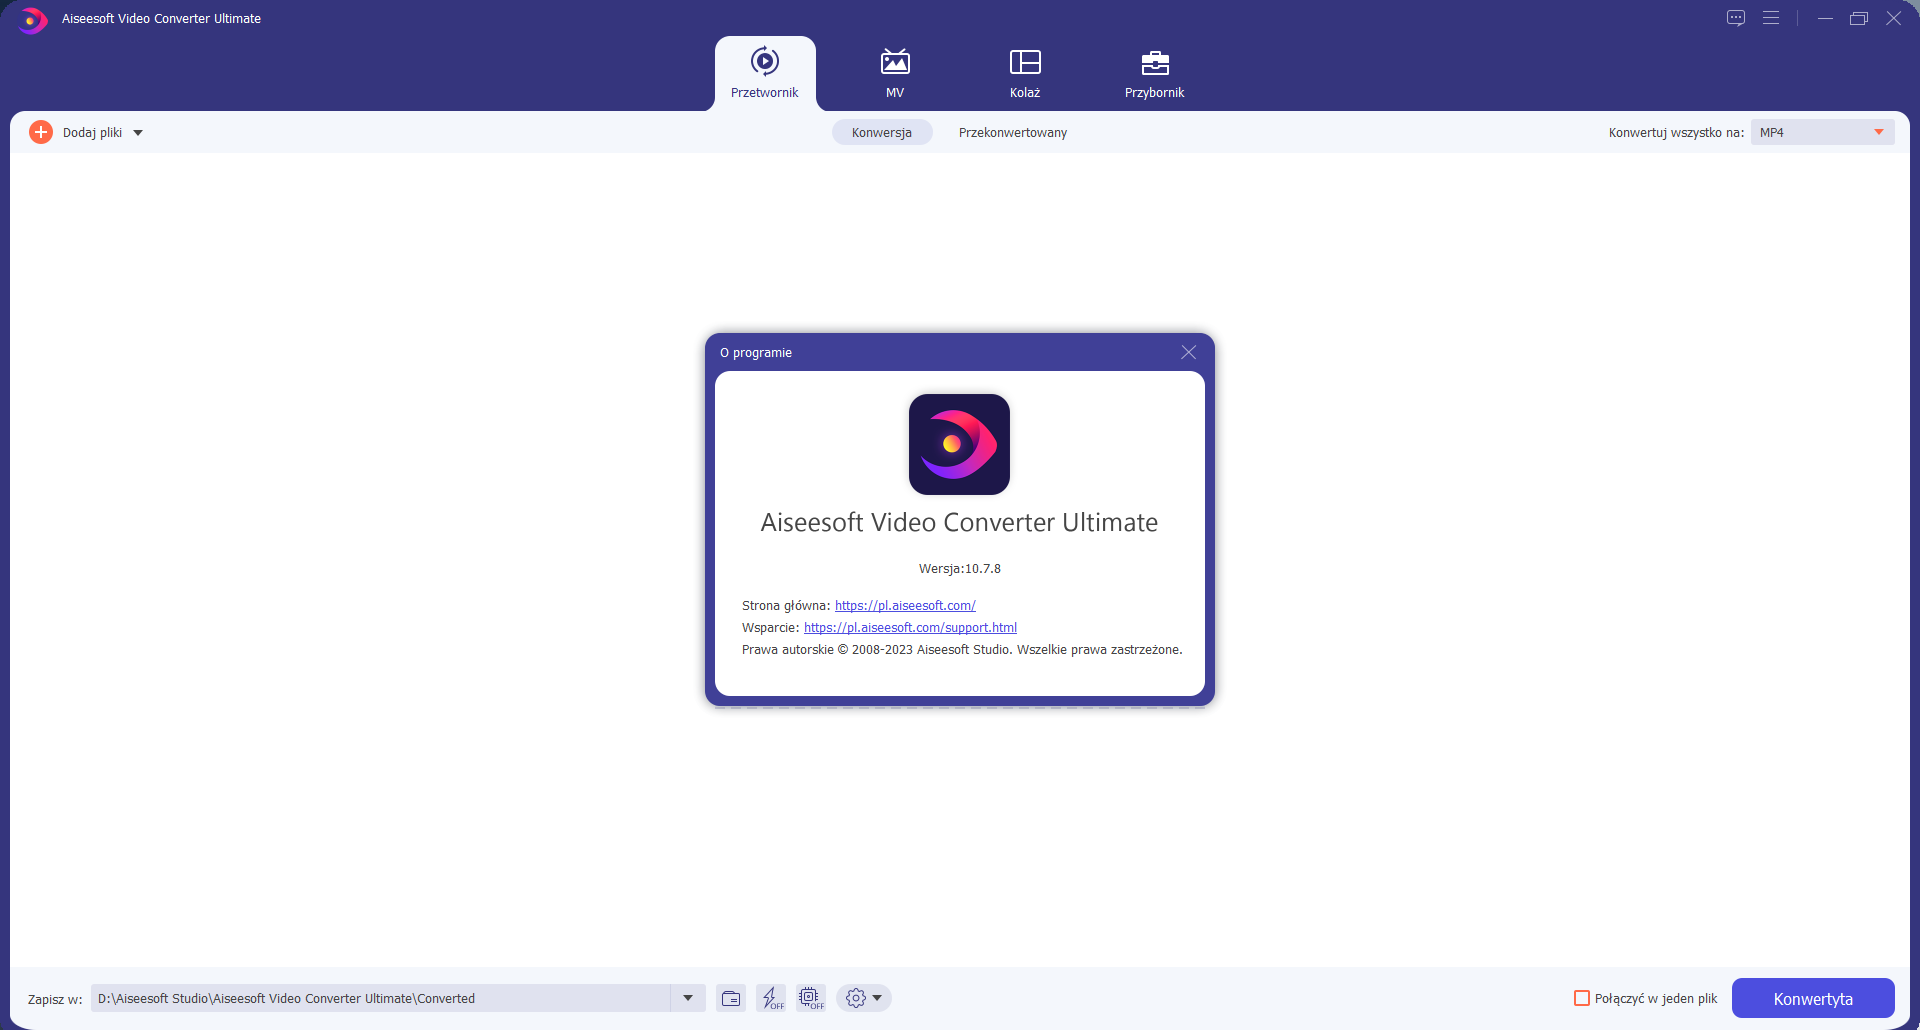Open the Przetwornik converter tab
This screenshot has height=1030, width=1920.
tap(765, 73)
